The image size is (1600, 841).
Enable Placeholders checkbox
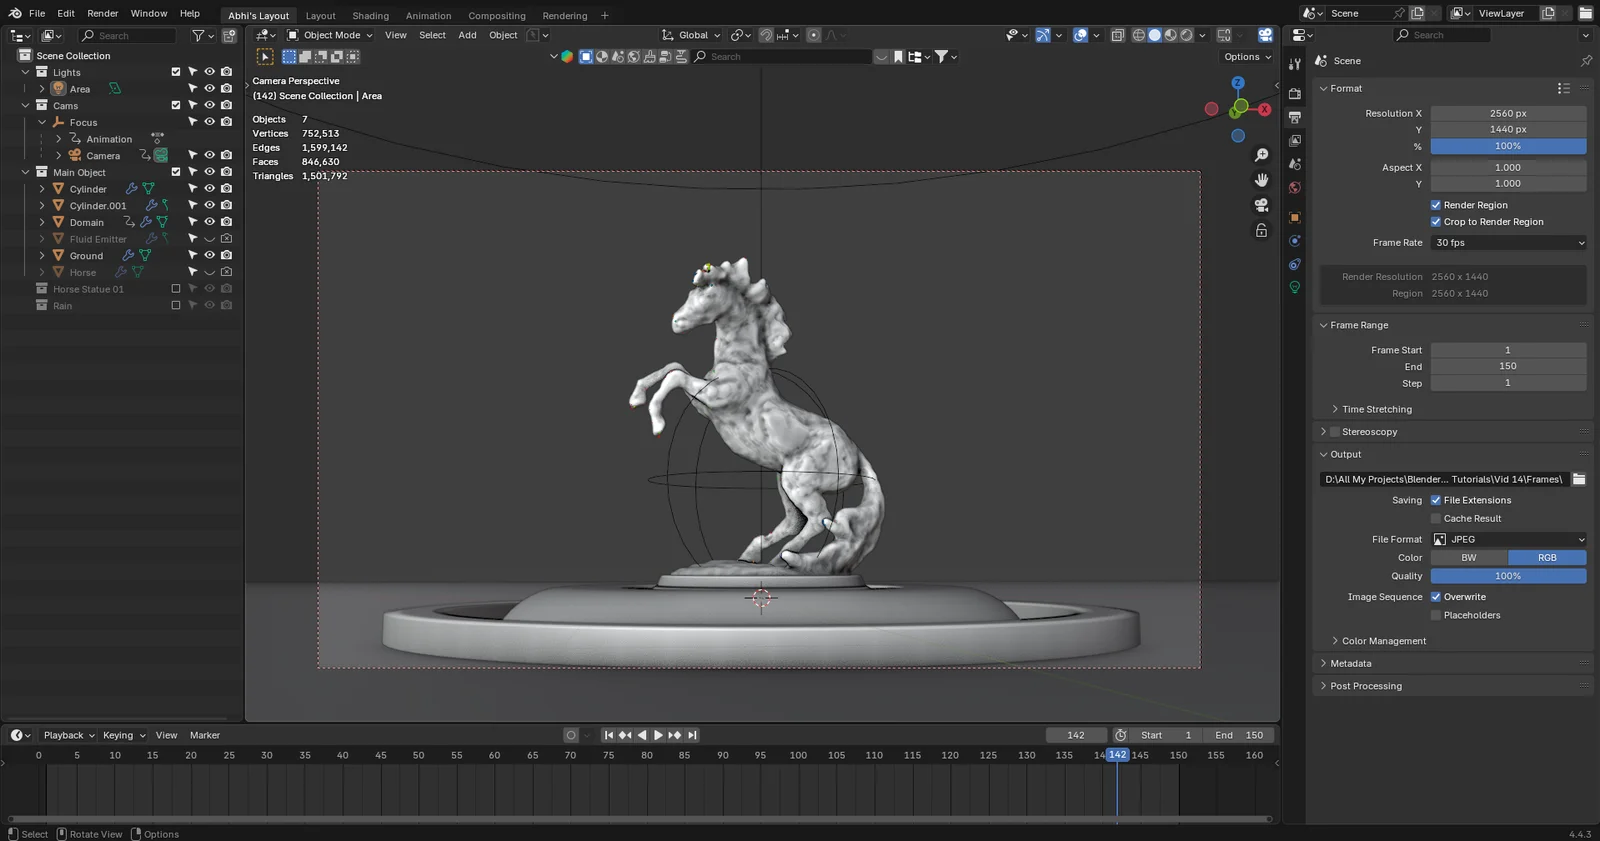(1436, 616)
